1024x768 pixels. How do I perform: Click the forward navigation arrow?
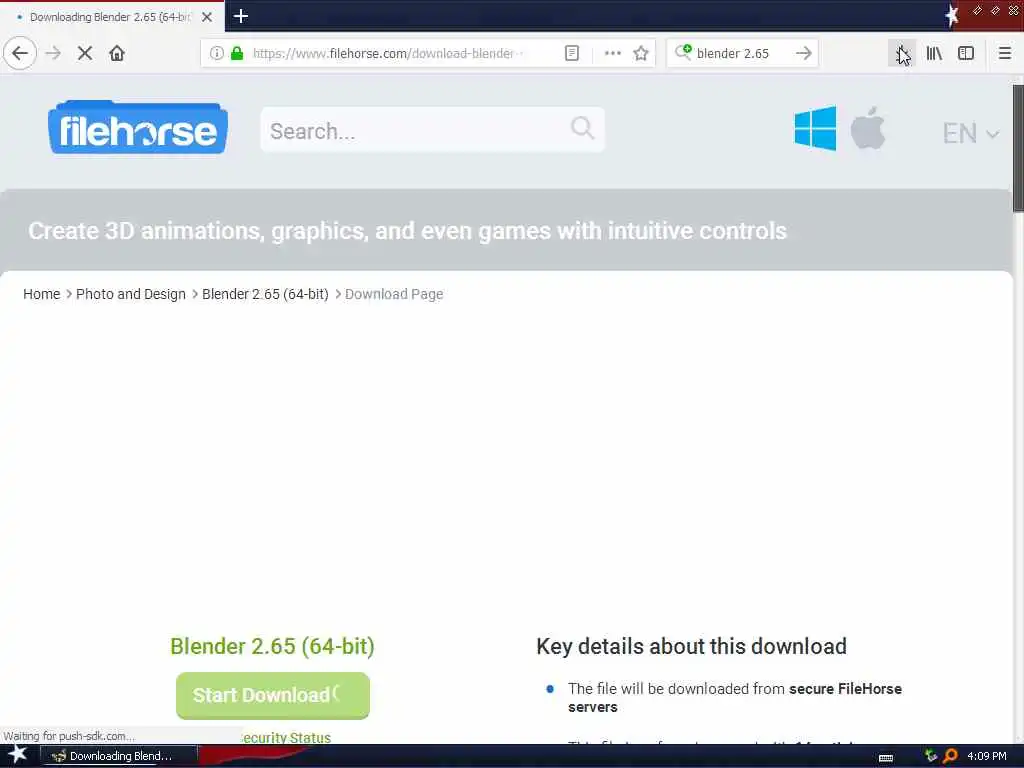54,53
